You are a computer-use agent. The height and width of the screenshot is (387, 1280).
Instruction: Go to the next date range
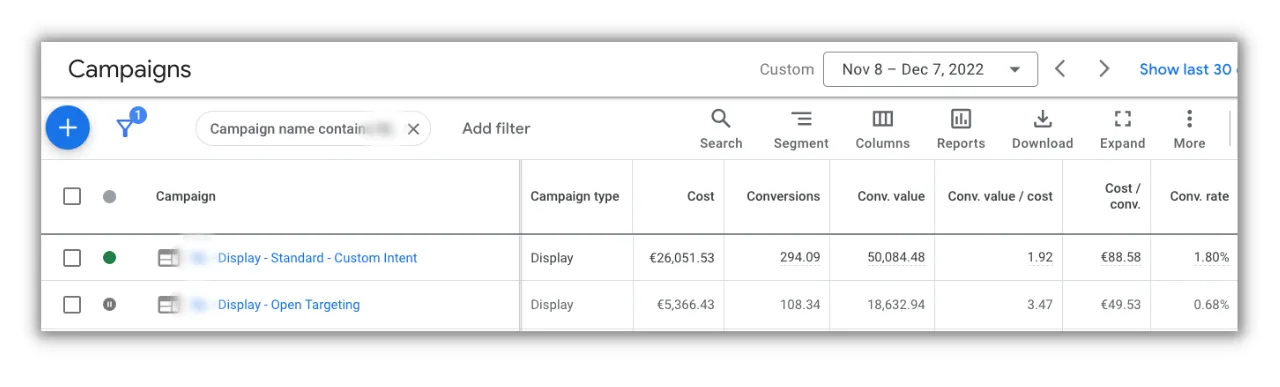[1104, 69]
